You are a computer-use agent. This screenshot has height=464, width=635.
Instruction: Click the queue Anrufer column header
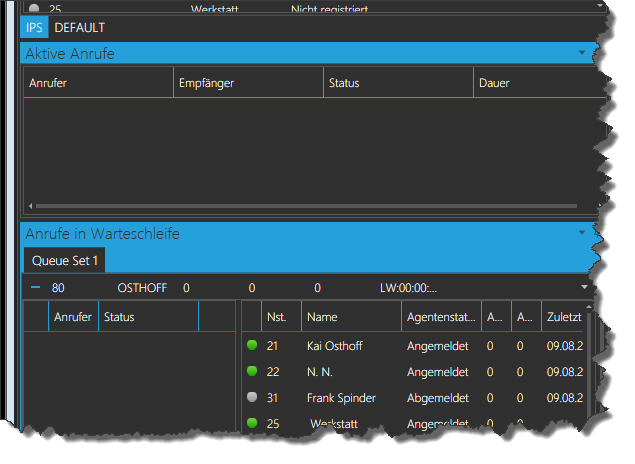[73, 317]
